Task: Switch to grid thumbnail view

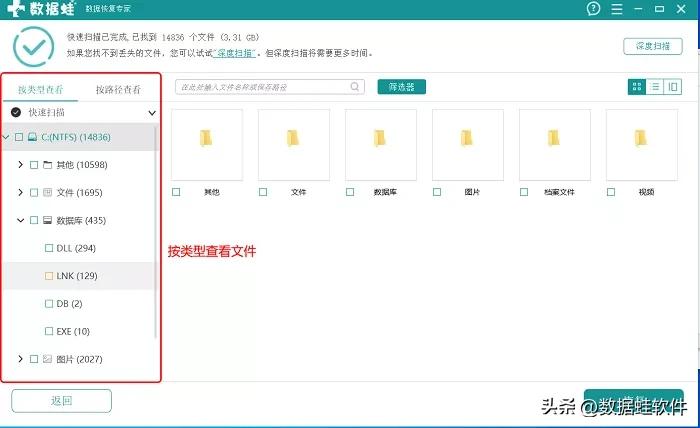Action: (637, 87)
